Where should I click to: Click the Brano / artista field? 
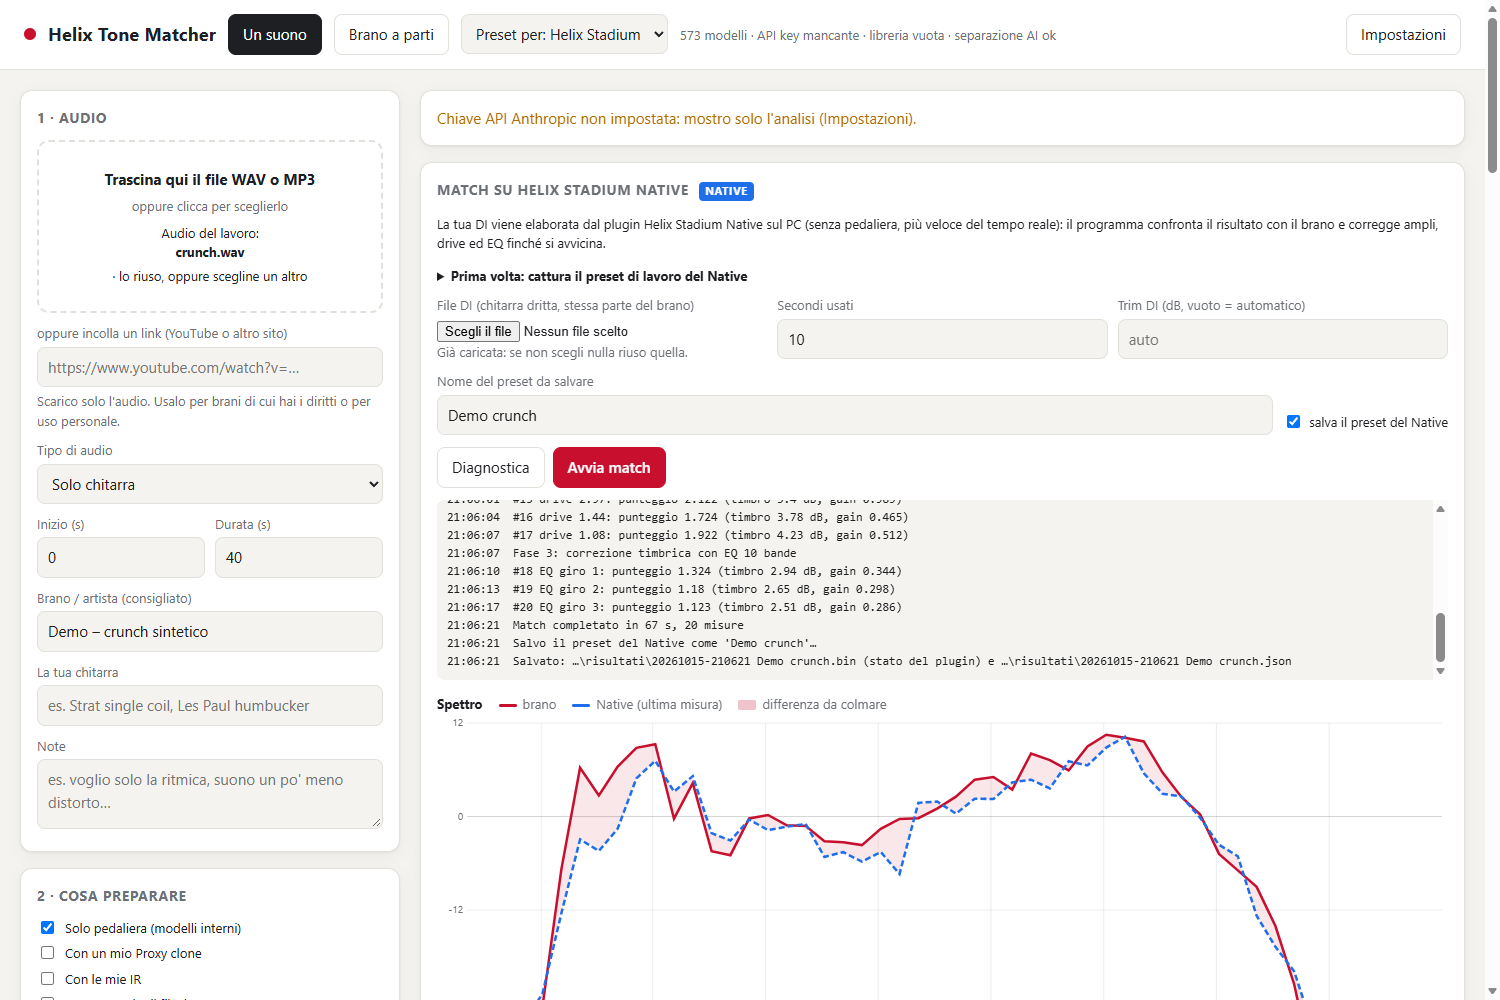[x=210, y=631]
